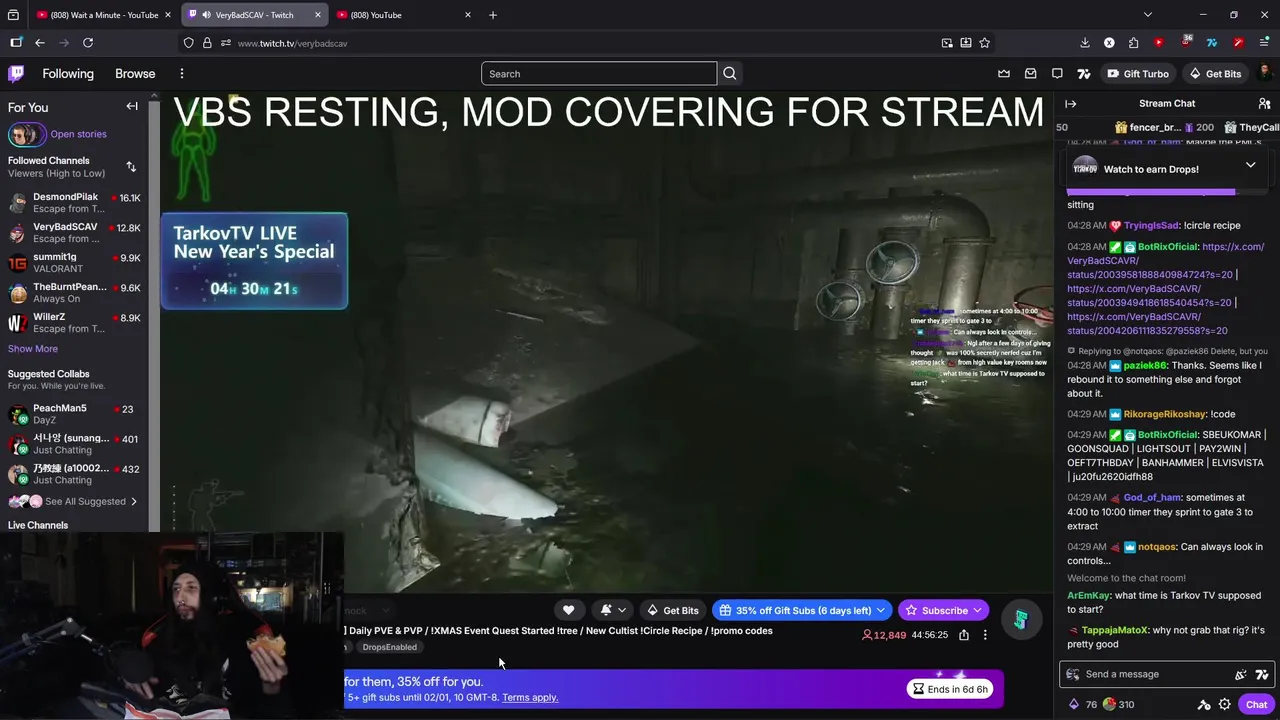
Task: Click the search magnifier button
Action: [730, 73]
